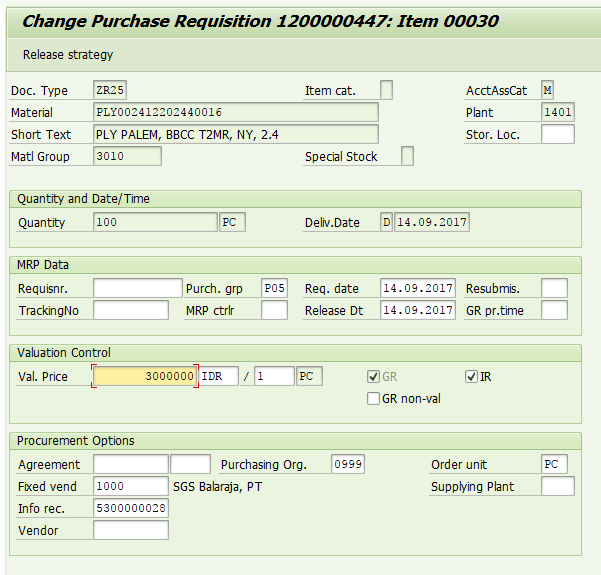The width and height of the screenshot is (601, 575).
Task: Click the Val. Price field showing 3000000
Action: pos(145,376)
